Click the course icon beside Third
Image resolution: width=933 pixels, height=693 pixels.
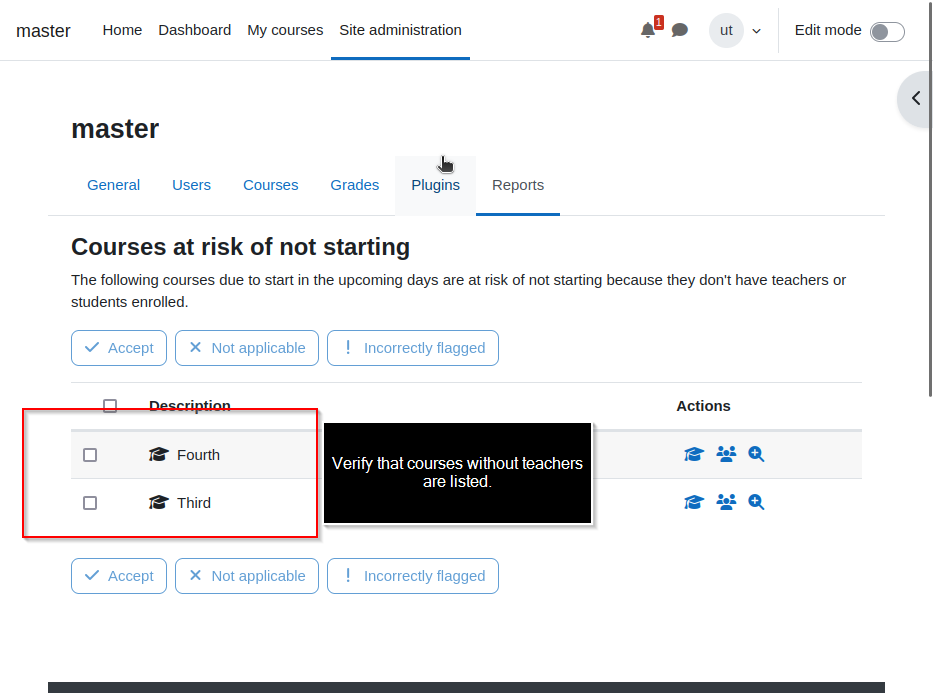(x=158, y=503)
